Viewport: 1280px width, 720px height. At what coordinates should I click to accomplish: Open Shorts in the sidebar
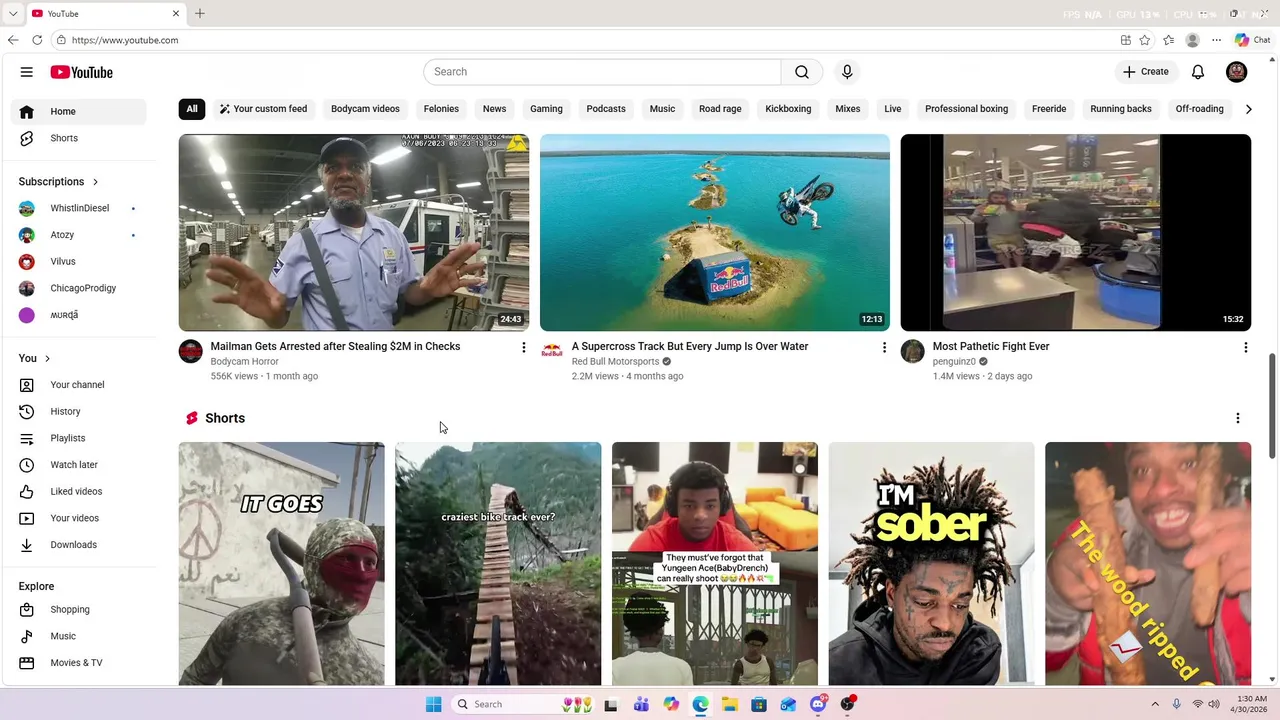[x=79, y=138]
